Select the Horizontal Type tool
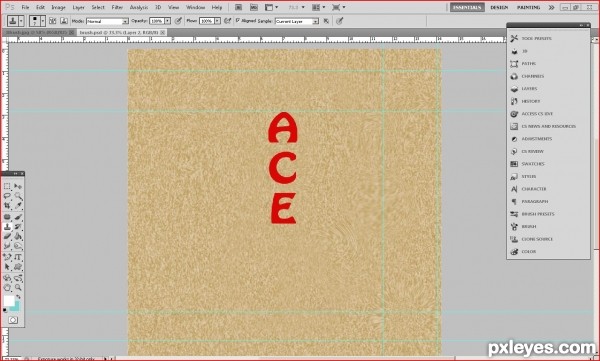600x361 pixels. [18, 257]
